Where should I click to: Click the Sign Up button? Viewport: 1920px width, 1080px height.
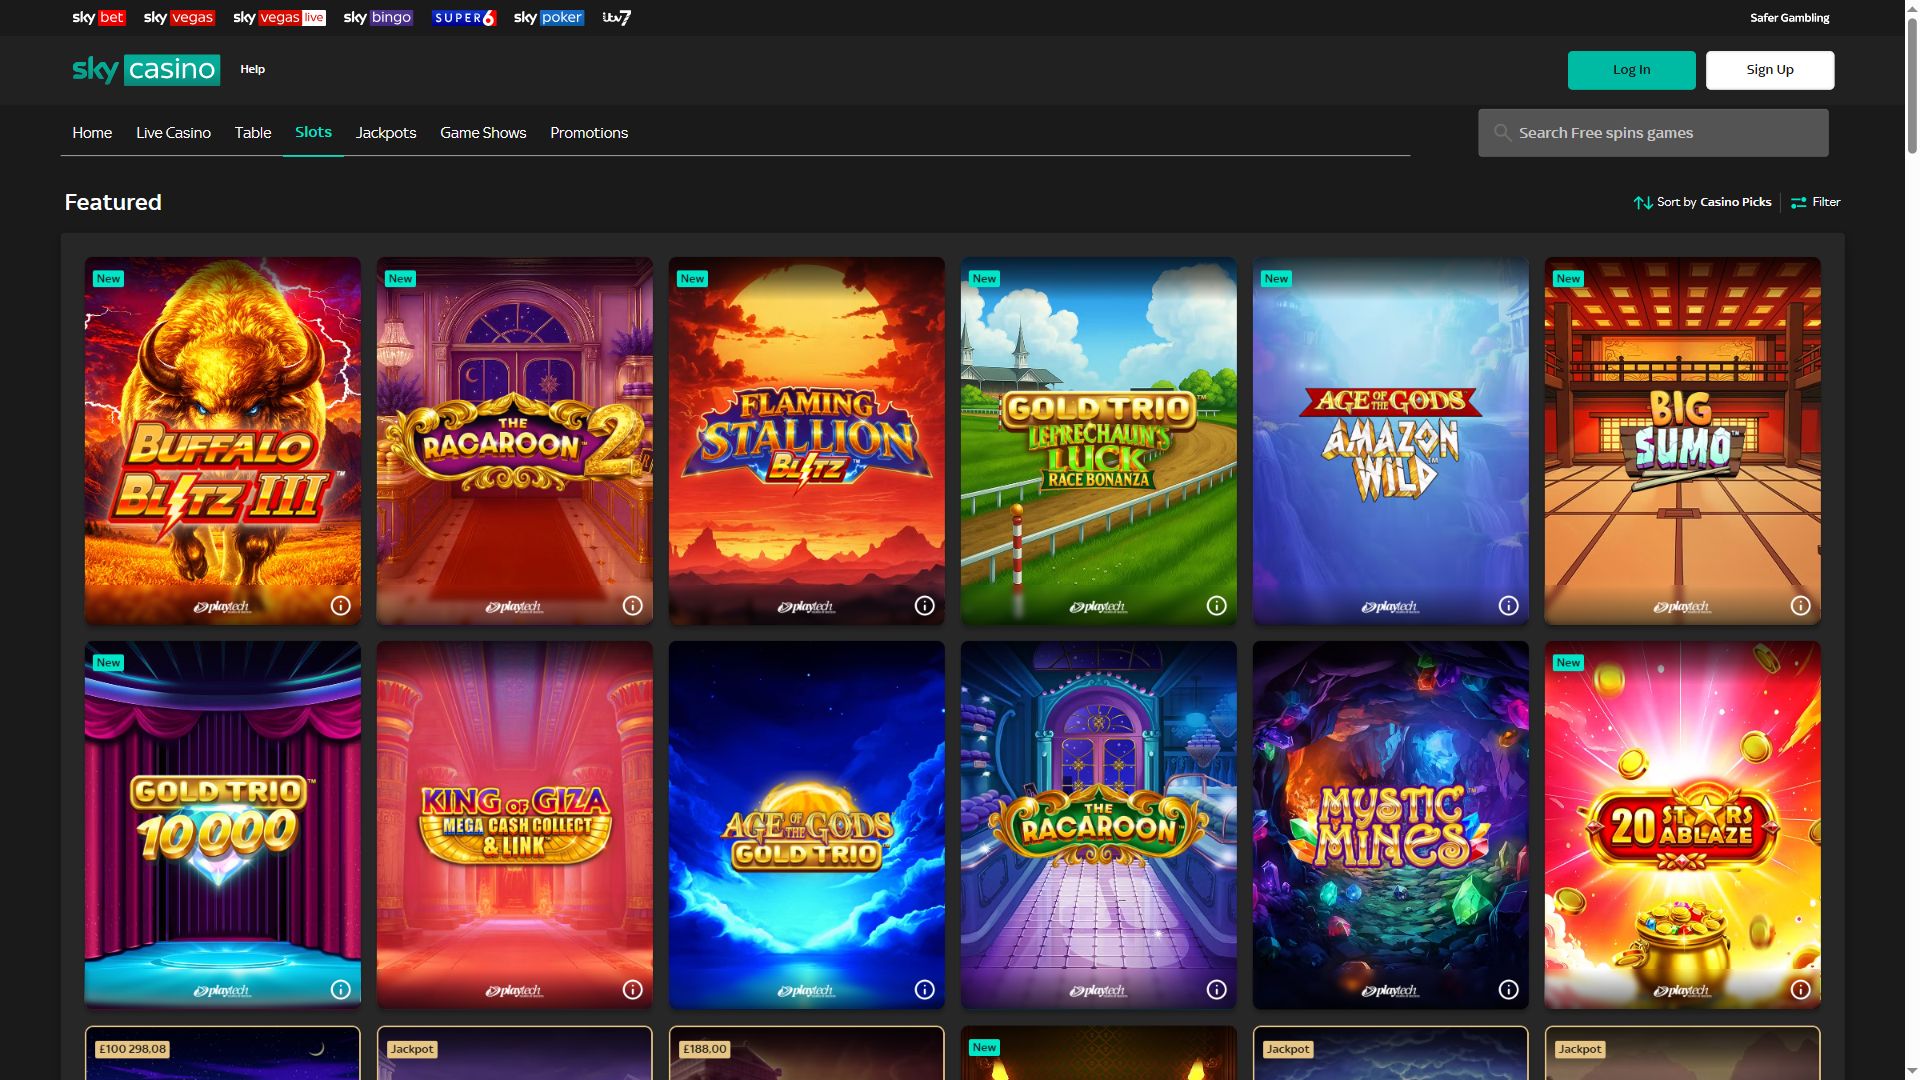pos(1770,70)
